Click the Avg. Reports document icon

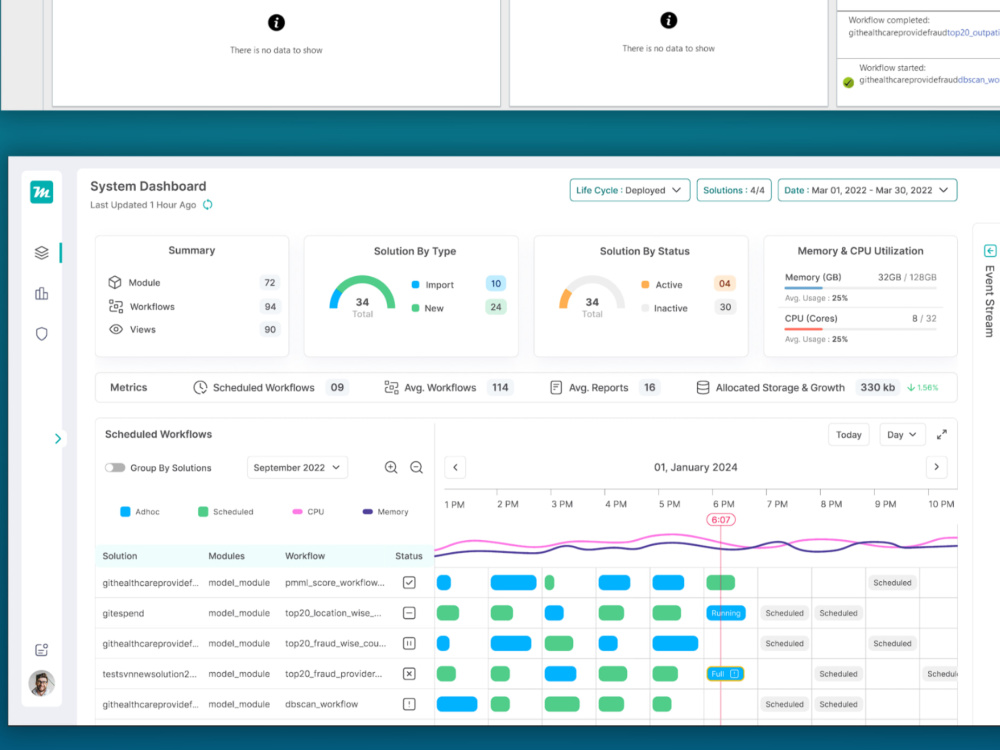pyautogui.click(x=556, y=388)
